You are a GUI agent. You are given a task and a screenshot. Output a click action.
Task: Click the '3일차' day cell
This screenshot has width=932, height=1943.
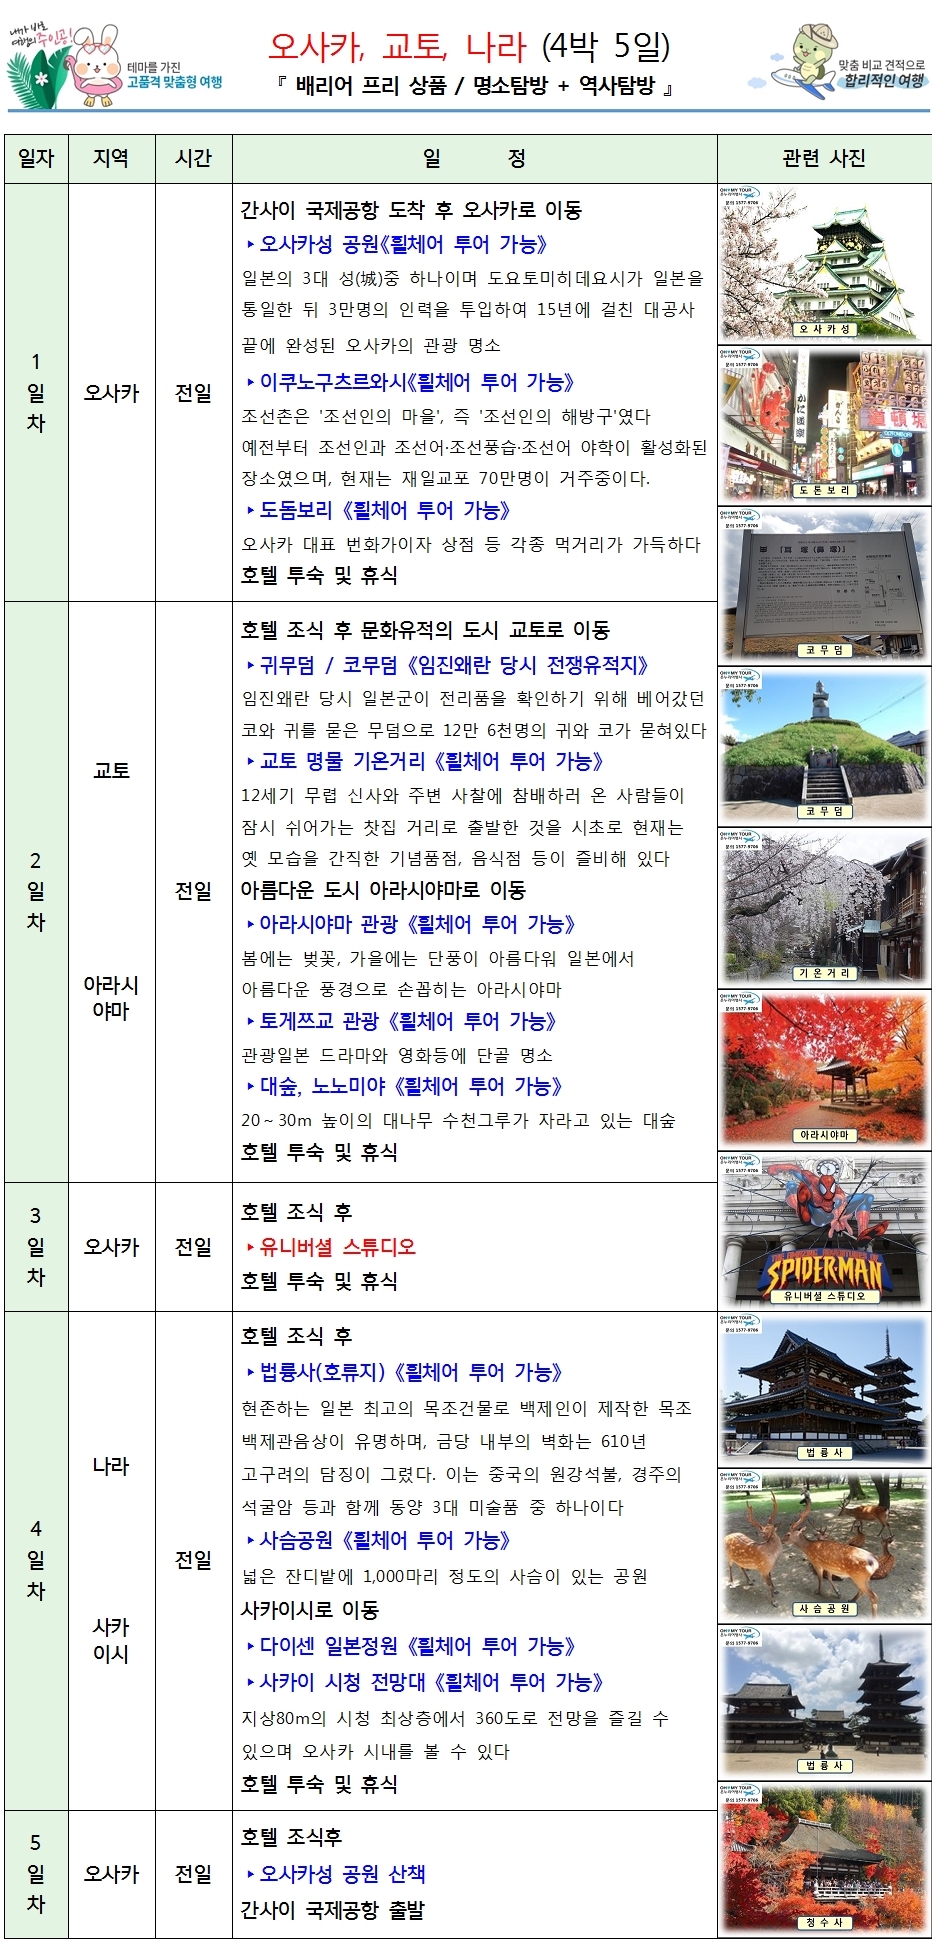click(x=37, y=1246)
